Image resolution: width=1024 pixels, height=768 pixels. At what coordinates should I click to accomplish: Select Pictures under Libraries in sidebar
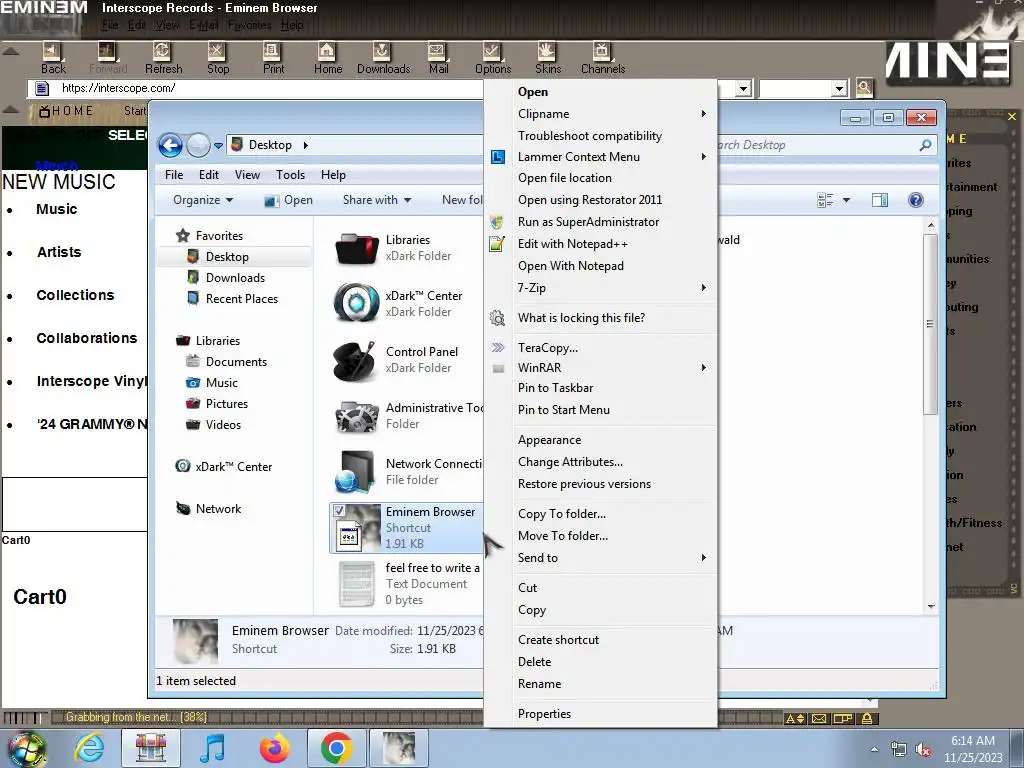[x=227, y=404]
